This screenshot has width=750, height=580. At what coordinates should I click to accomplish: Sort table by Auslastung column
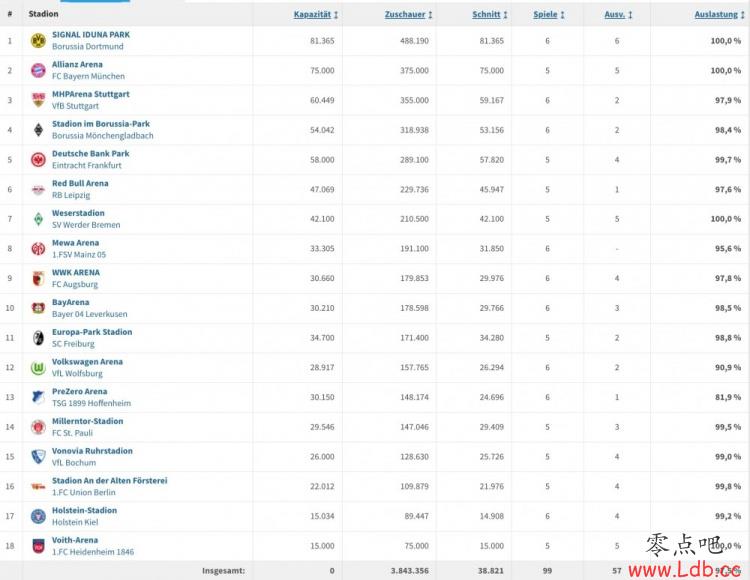click(719, 14)
